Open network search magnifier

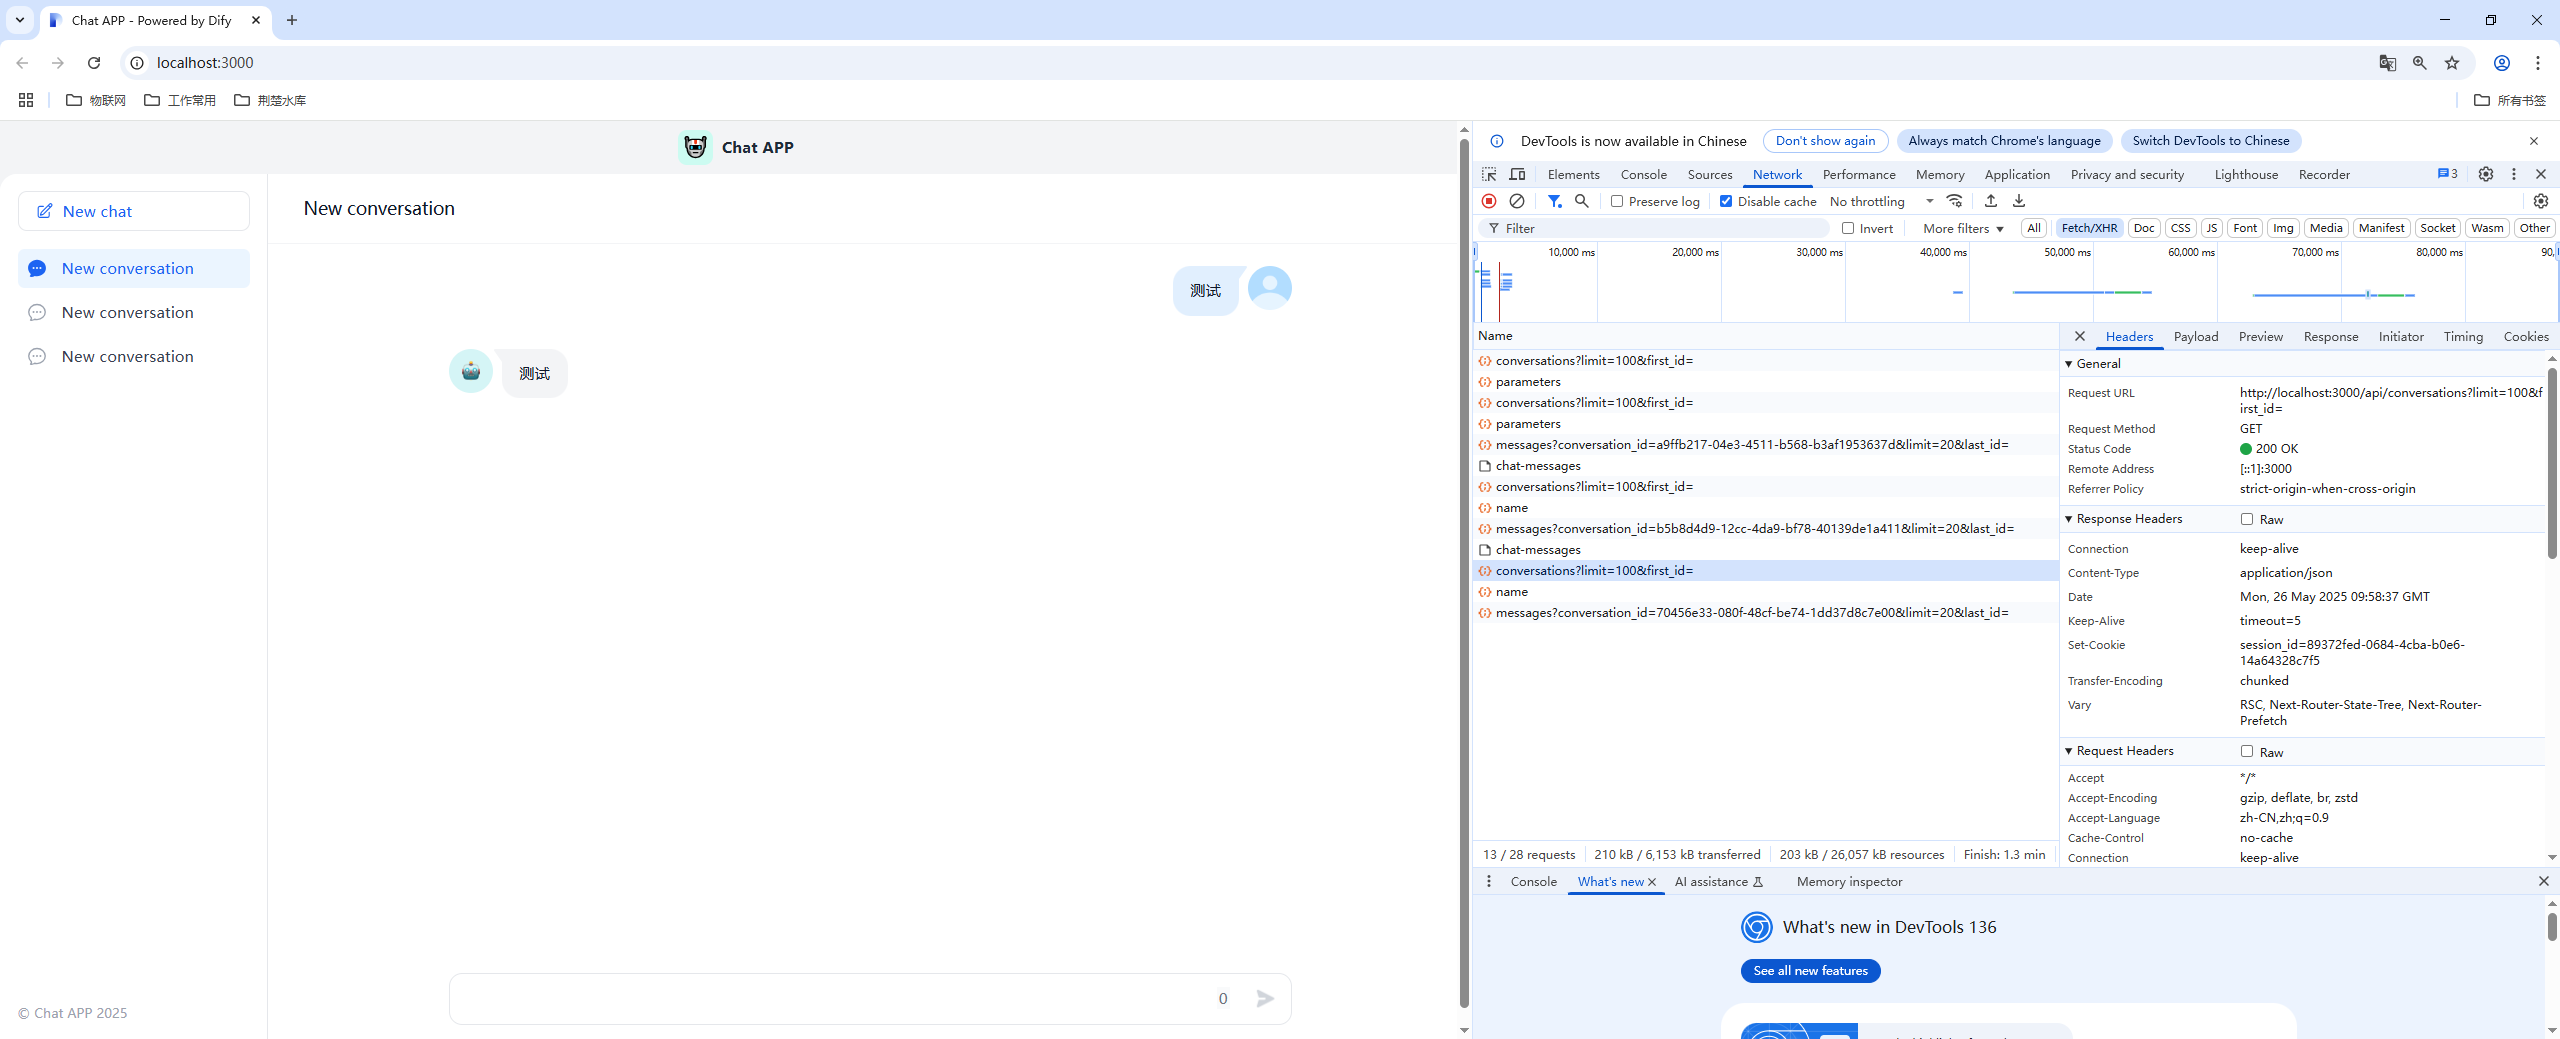(x=1582, y=201)
